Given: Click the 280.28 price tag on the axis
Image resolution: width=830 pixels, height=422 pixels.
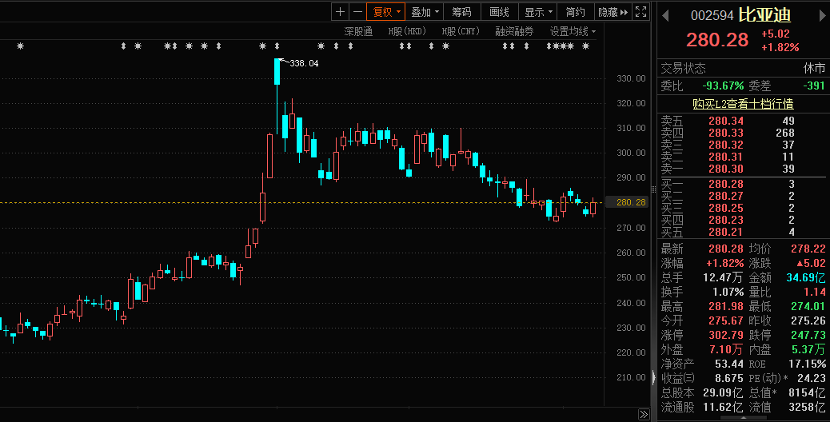Looking at the screenshot, I should (633, 203).
